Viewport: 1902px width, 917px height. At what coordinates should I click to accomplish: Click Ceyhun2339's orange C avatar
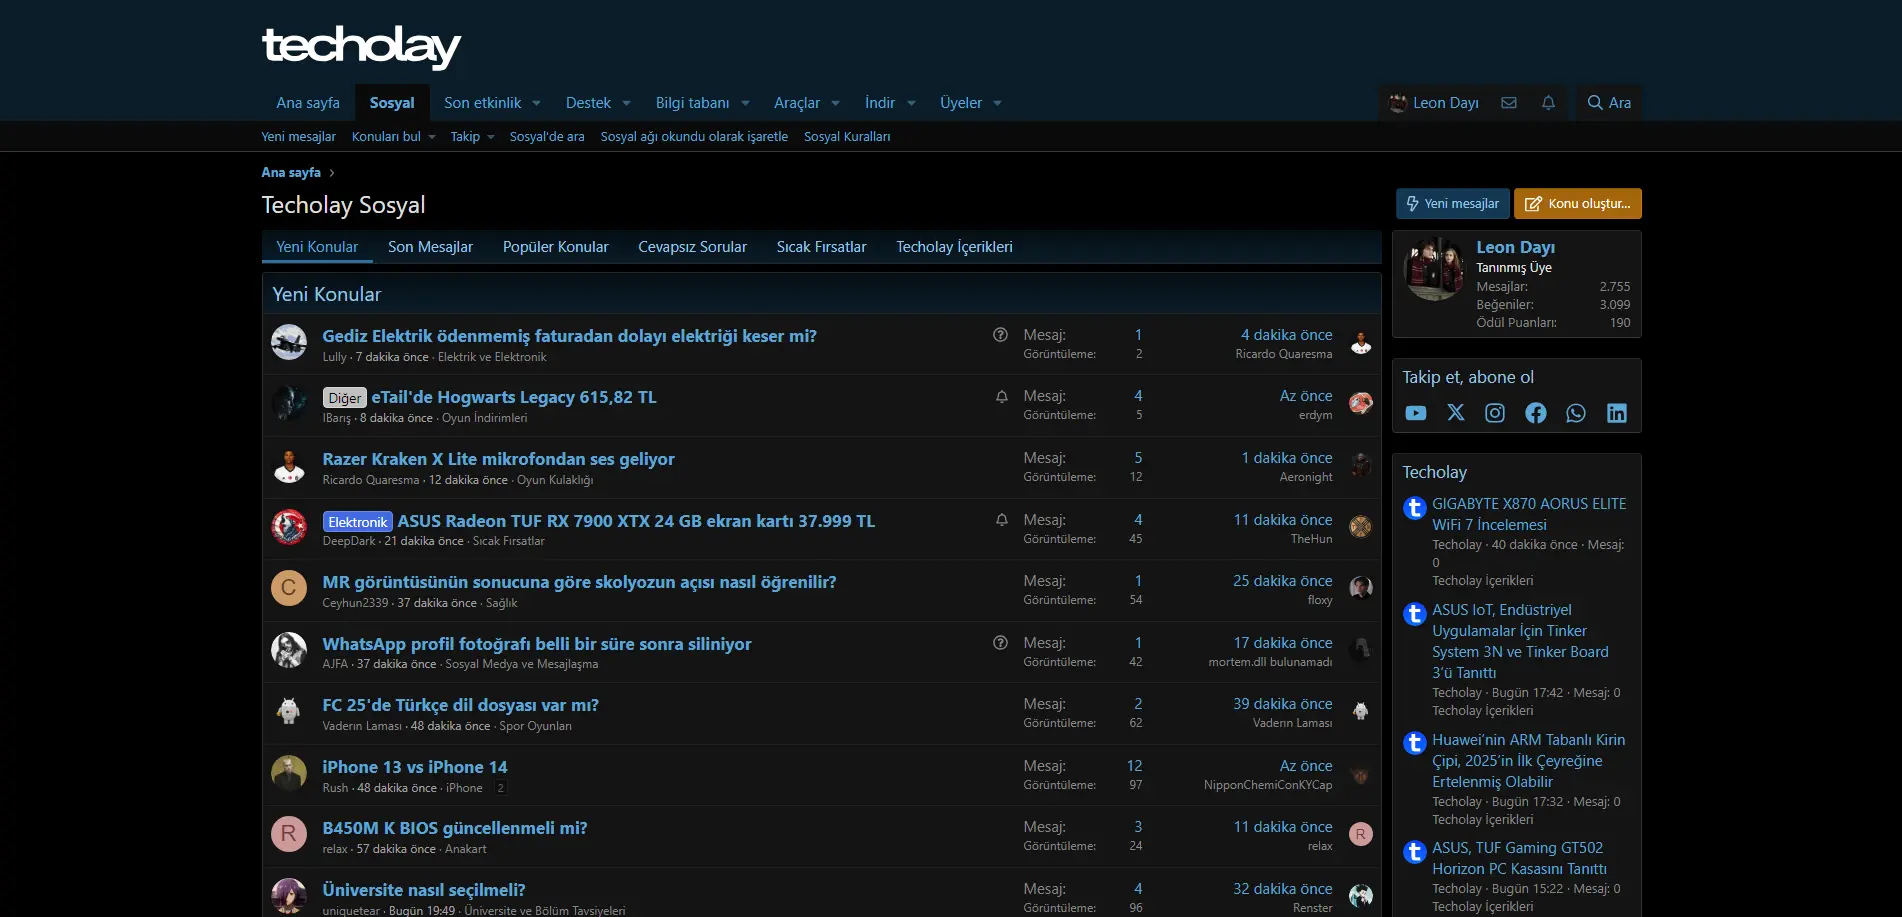(x=289, y=588)
